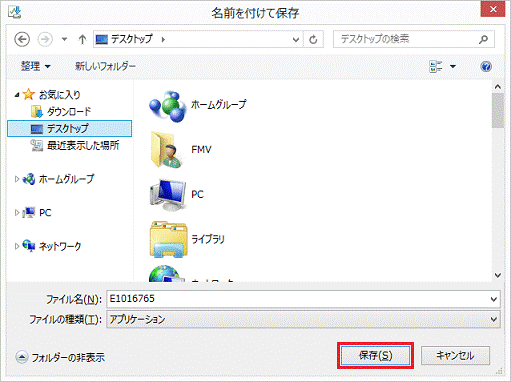Viewport: 511px width, 382px height.
Task: Click the Forward navigation arrow
Action: click(45, 39)
